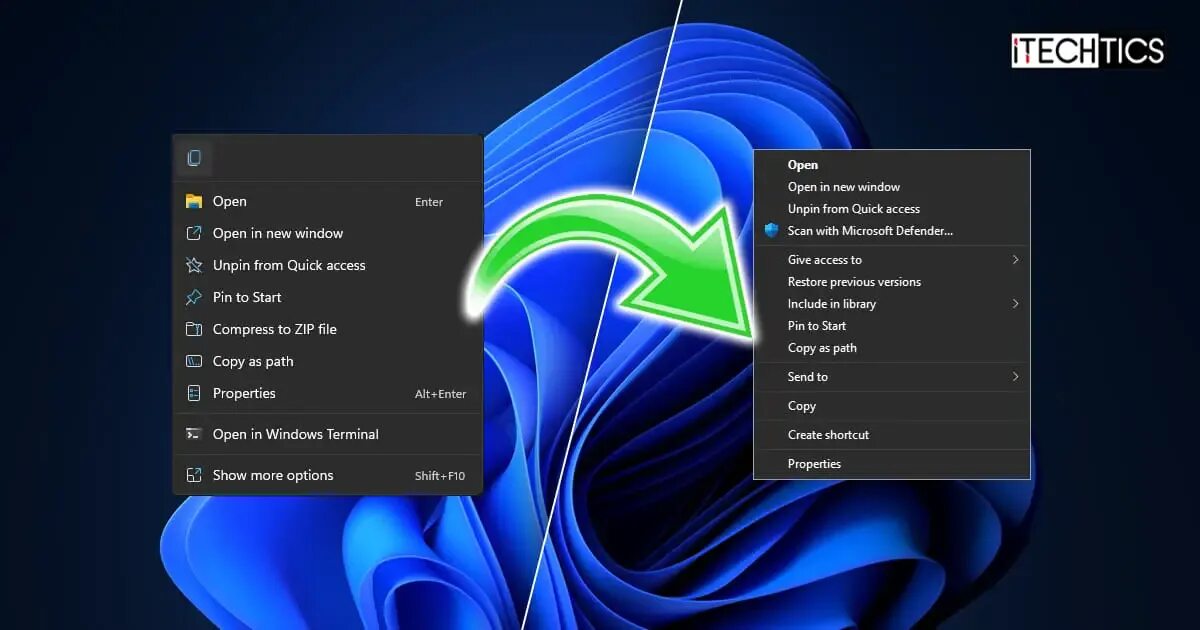Expand the Include in library submenu
This screenshot has width=1200, height=630.
click(x=1015, y=303)
